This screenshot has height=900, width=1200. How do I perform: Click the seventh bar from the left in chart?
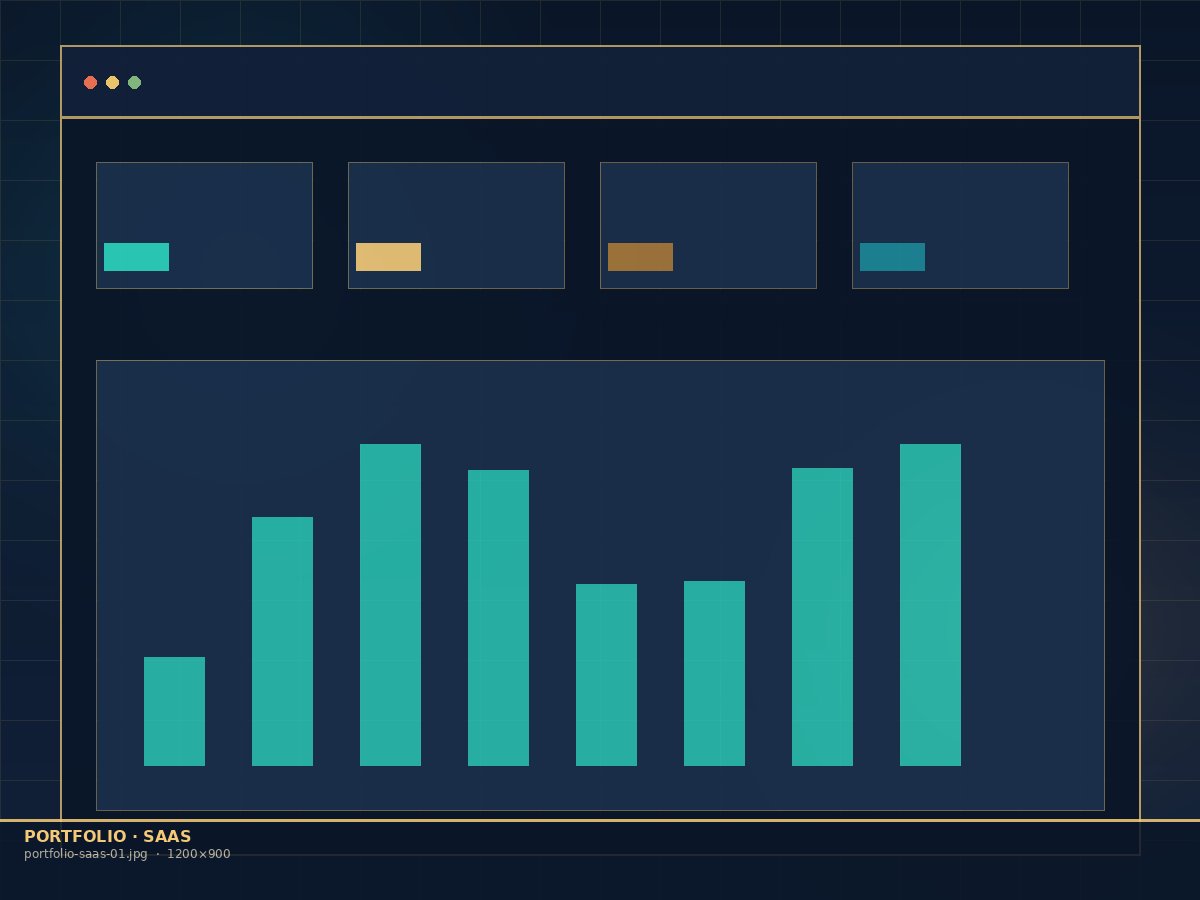(822, 617)
